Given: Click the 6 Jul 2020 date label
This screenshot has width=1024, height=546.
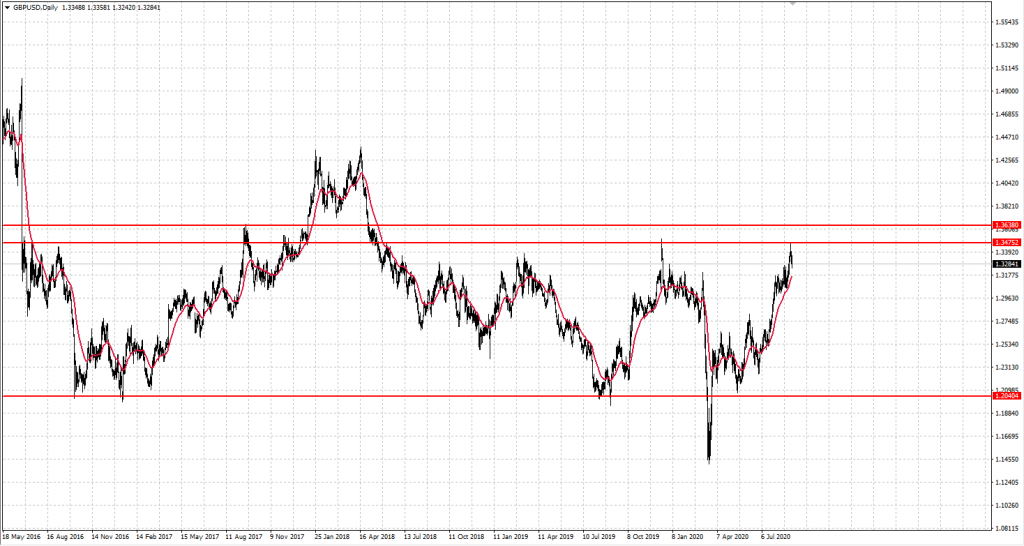Looking at the screenshot, I should coord(779,537).
